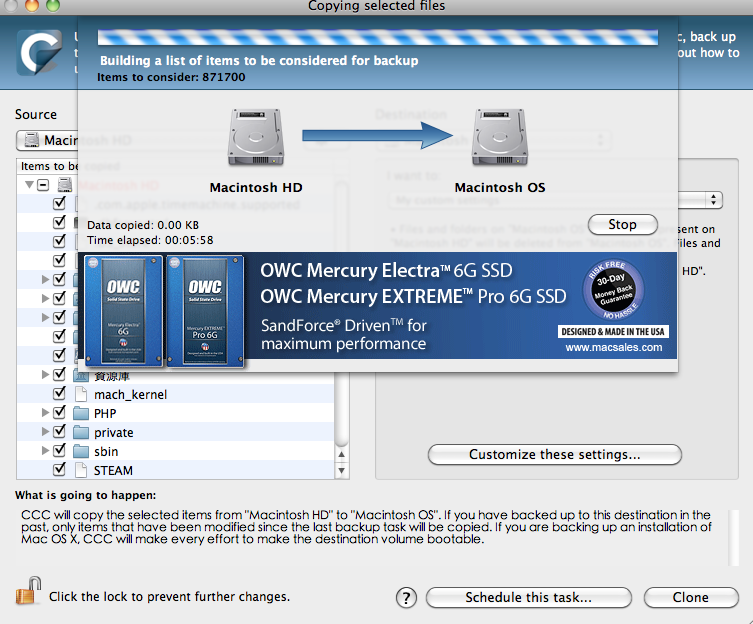
Task: Uncheck the mach_kernel checkbox
Action: [x=59, y=393]
